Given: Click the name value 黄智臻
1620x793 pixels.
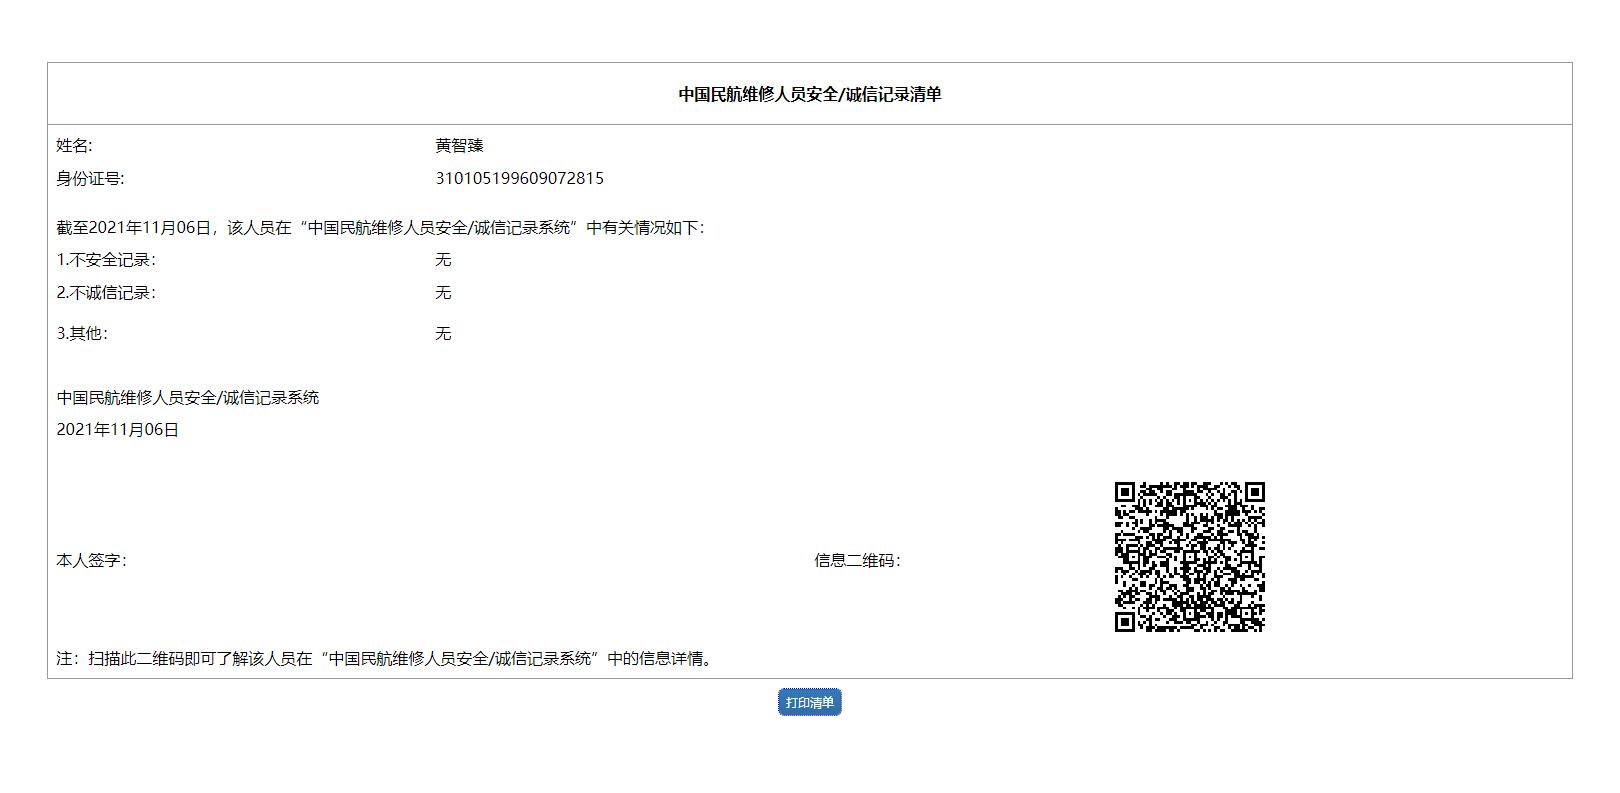Looking at the screenshot, I should click(x=459, y=146).
